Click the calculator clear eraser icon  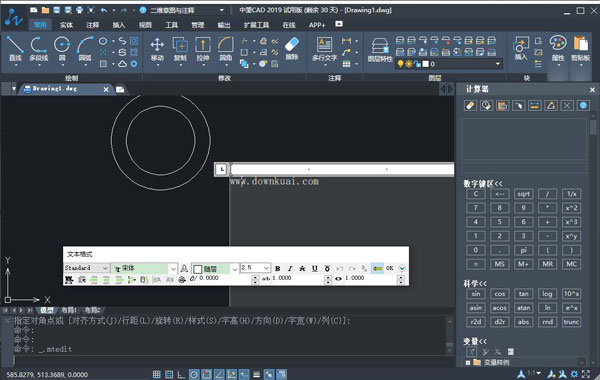tap(470, 105)
